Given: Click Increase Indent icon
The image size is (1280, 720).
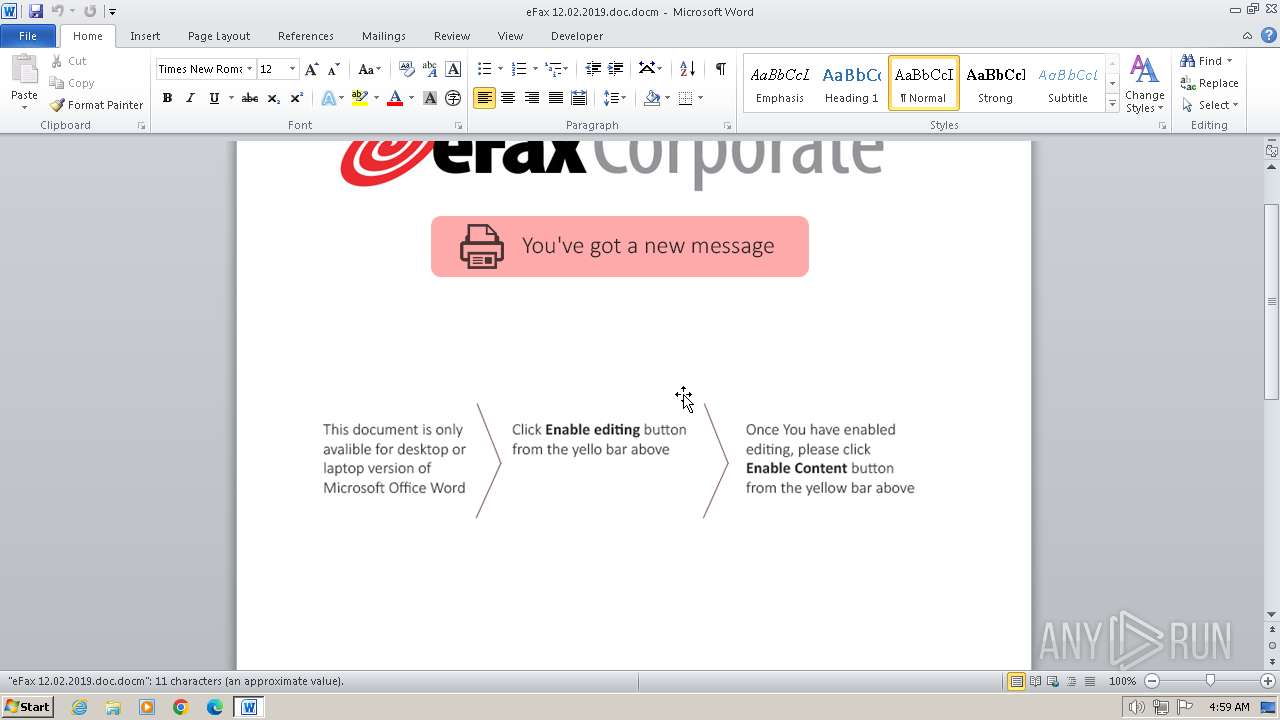Looking at the screenshot, I should [616, 69].
